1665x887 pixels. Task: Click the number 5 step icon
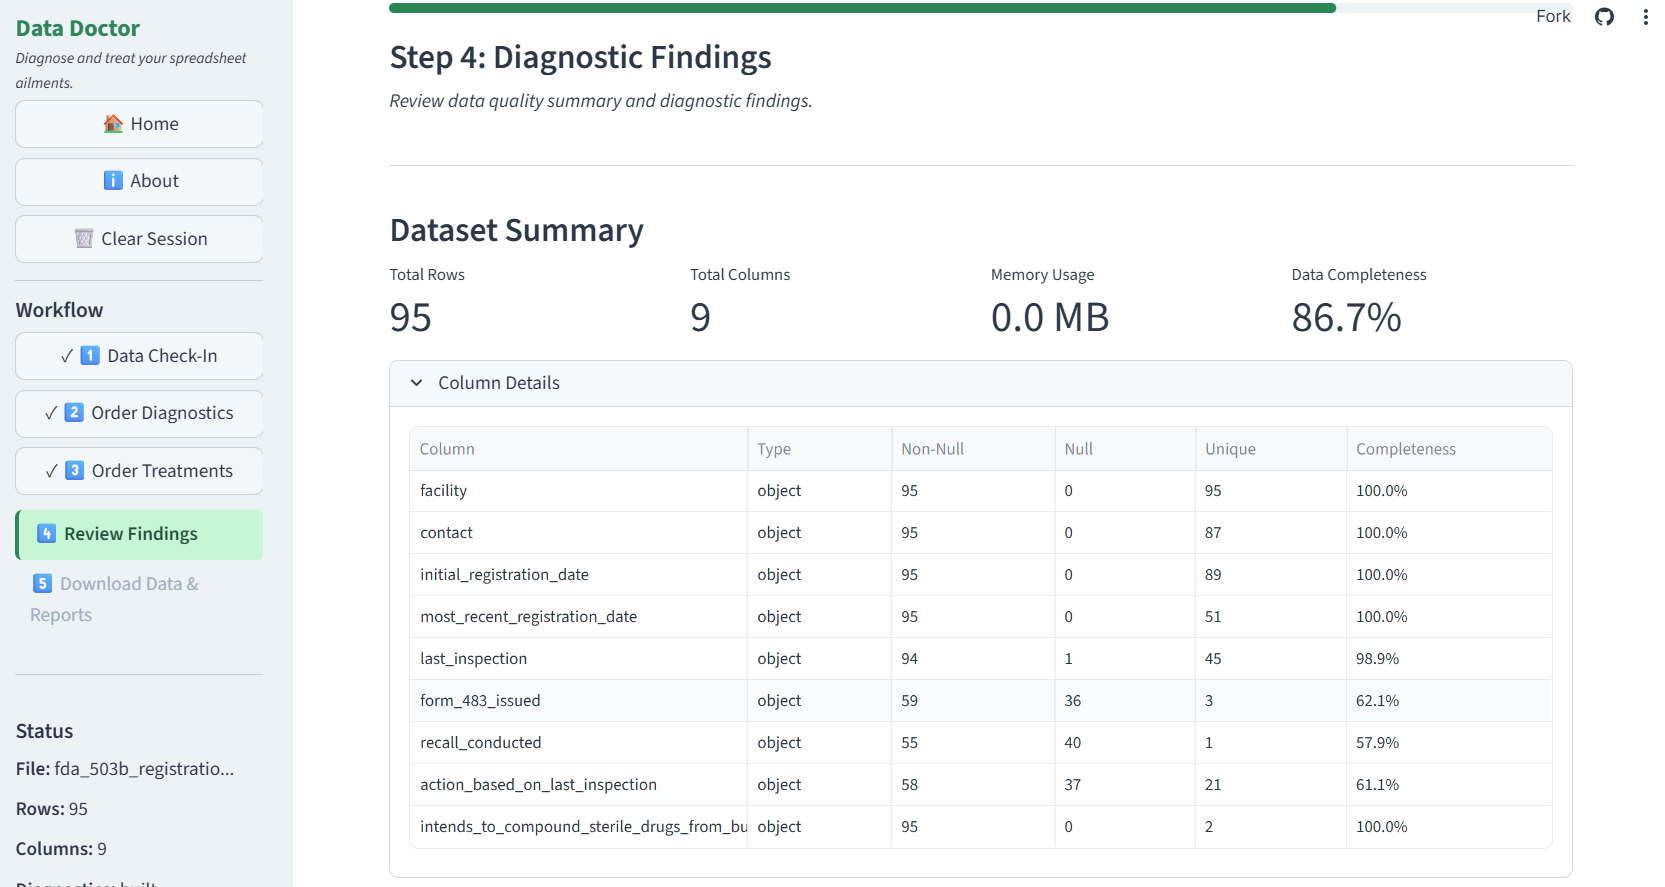coord(42,584)
